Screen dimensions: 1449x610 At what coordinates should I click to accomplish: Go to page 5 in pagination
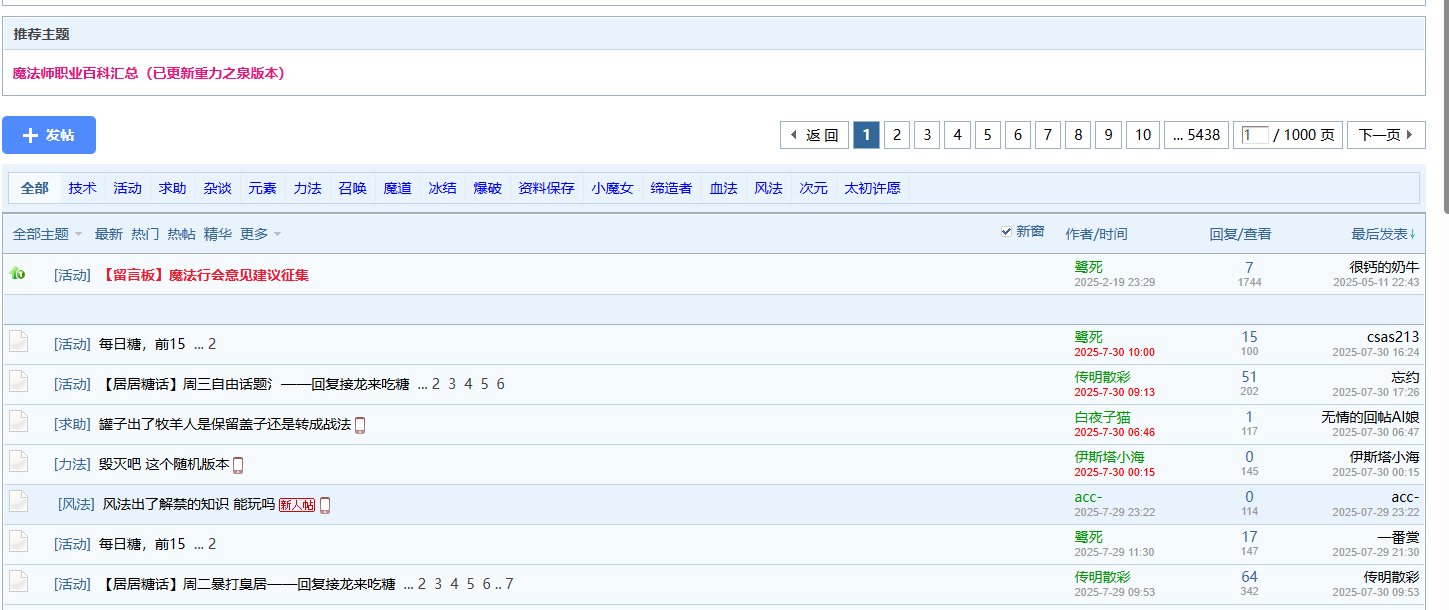pos(987,135)
